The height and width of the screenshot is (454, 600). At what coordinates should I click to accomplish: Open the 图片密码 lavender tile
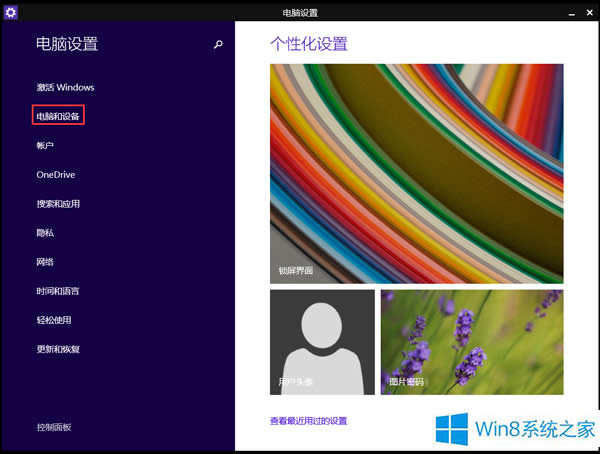[472, 341]
